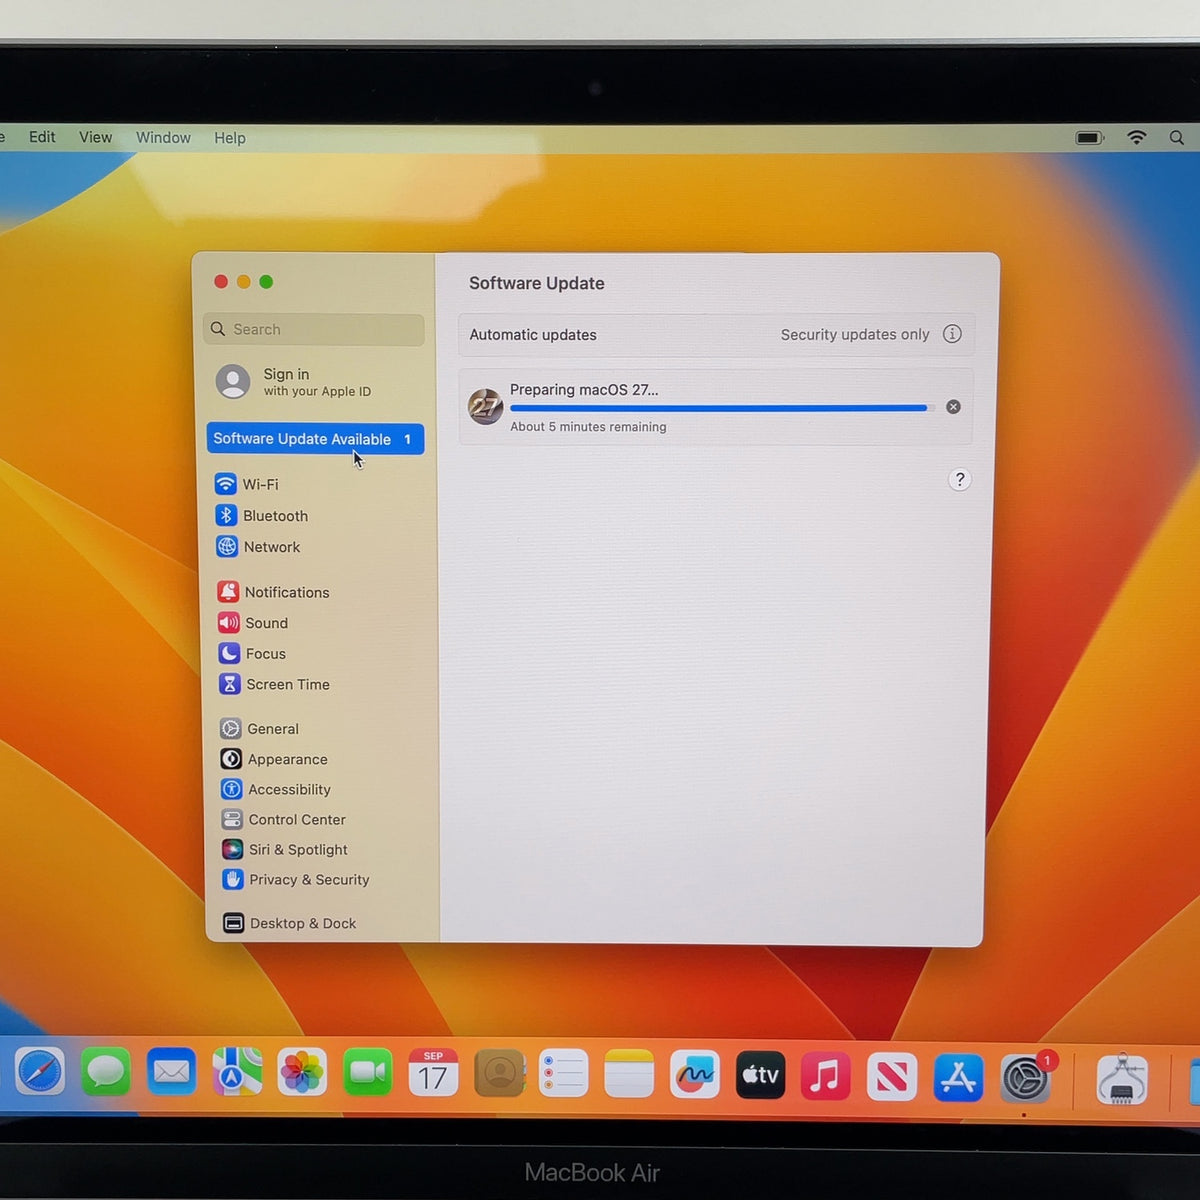Click the settings Search field

tap(314, 329)
